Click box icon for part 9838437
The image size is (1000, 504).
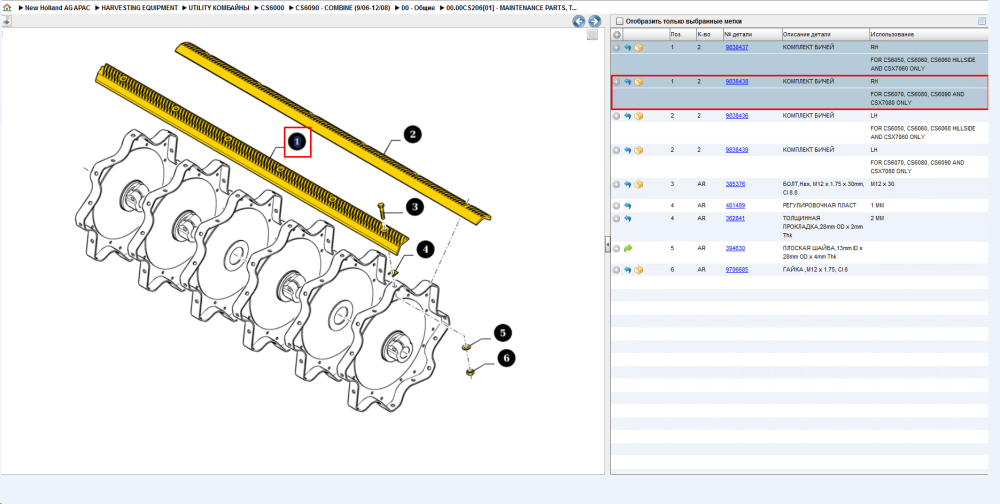(x=638, y=48)
